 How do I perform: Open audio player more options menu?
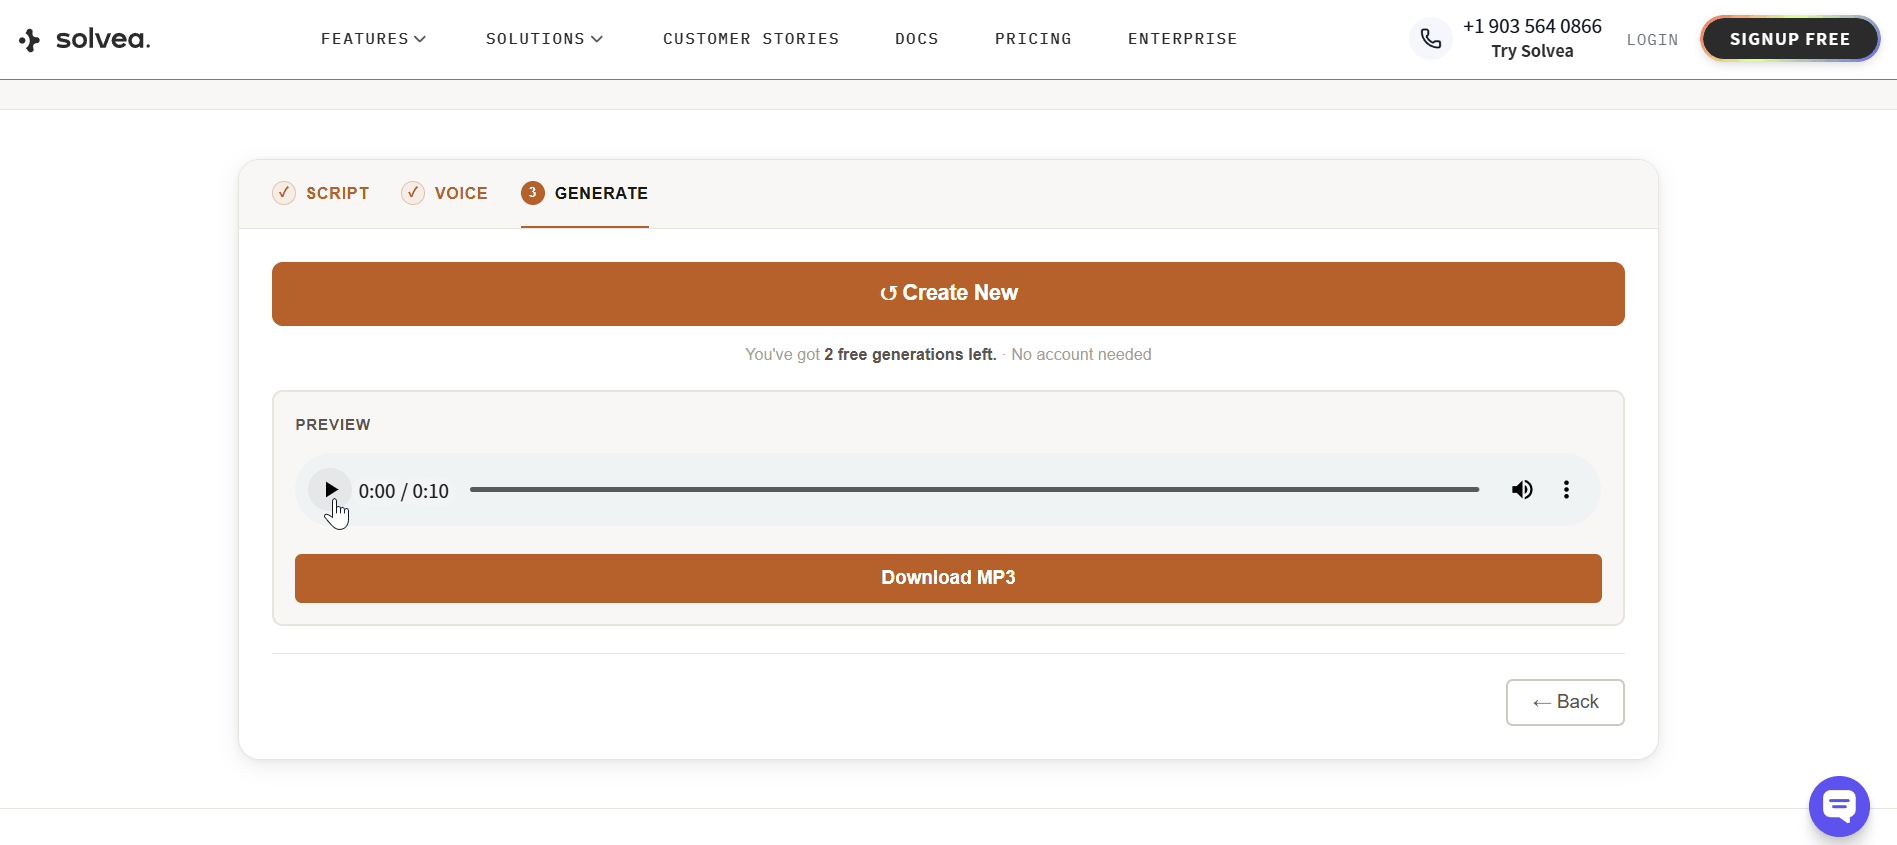point(1566,490)
